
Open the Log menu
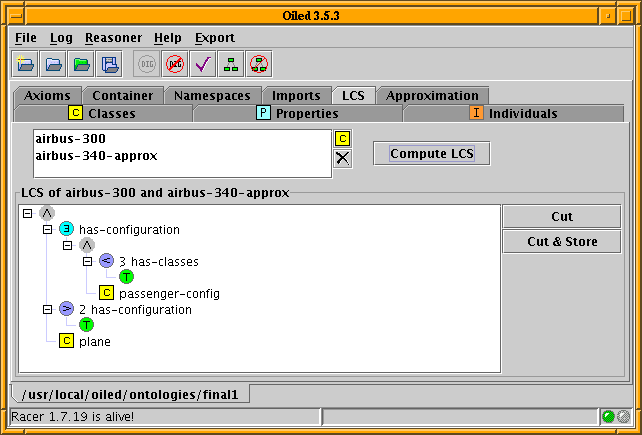coord(61,38)
